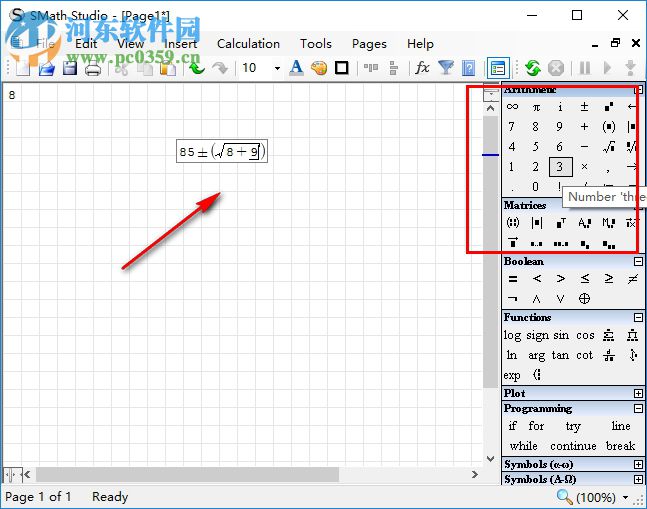Viewport: 647px width, 509px height.
Task: Expand the Plot panel
Action: pos(638,394)
